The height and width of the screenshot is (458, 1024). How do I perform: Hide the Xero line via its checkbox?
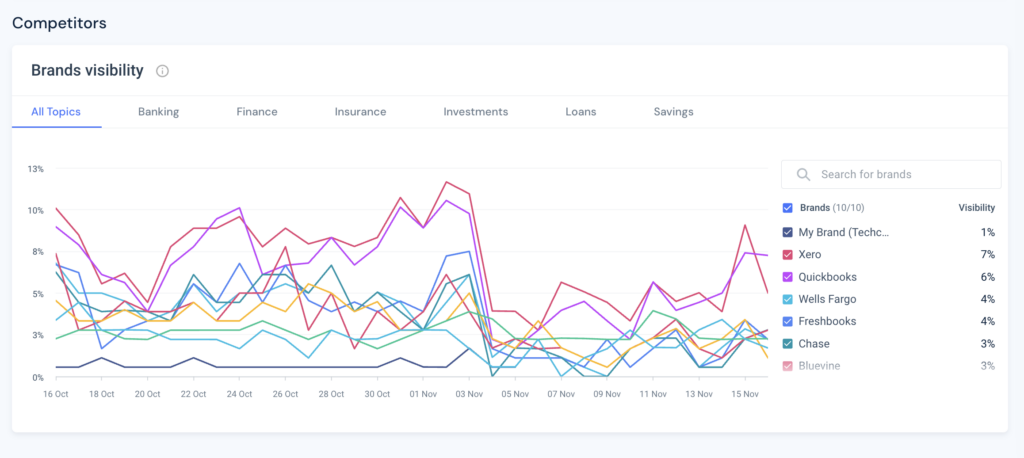tap(788, 255)
